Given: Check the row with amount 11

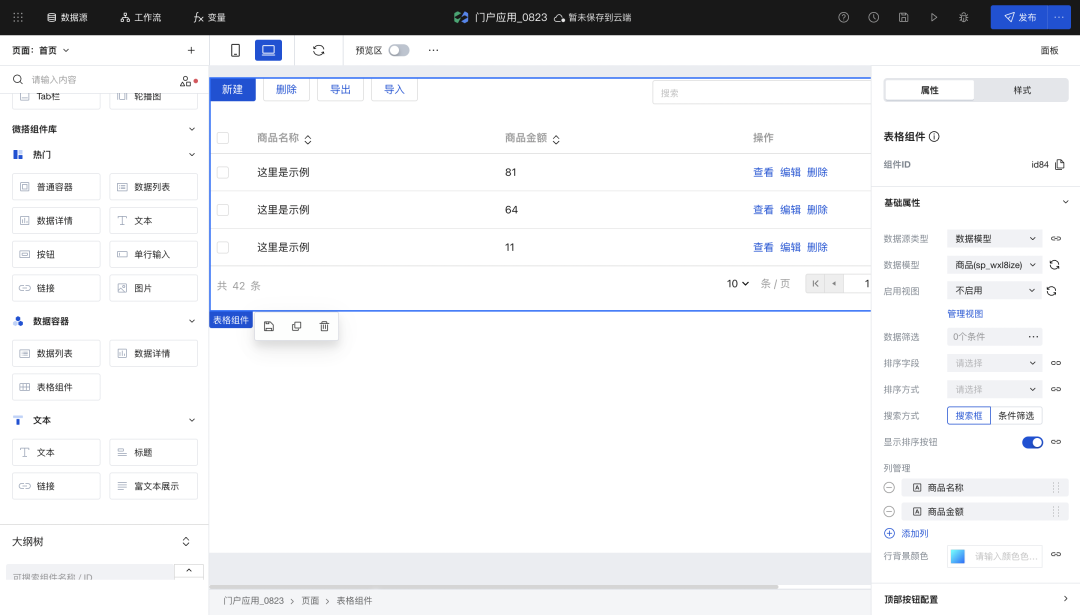Looking at the screenshot, I should (223, 247).
